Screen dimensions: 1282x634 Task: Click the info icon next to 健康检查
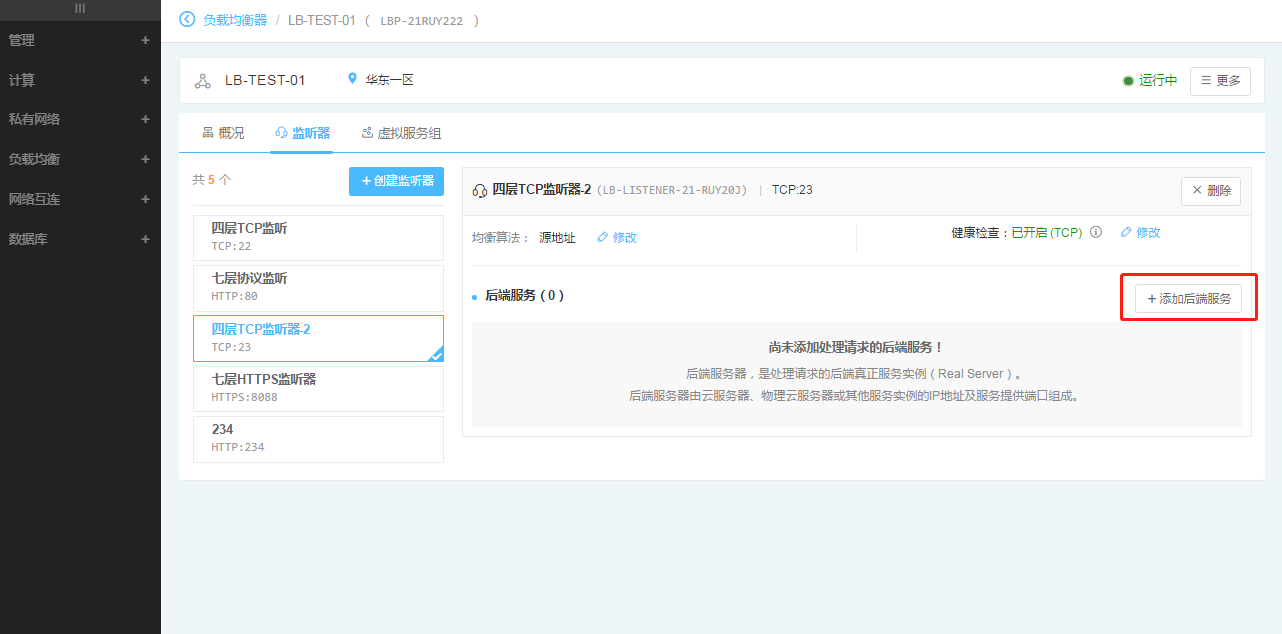click(1096, 232)
